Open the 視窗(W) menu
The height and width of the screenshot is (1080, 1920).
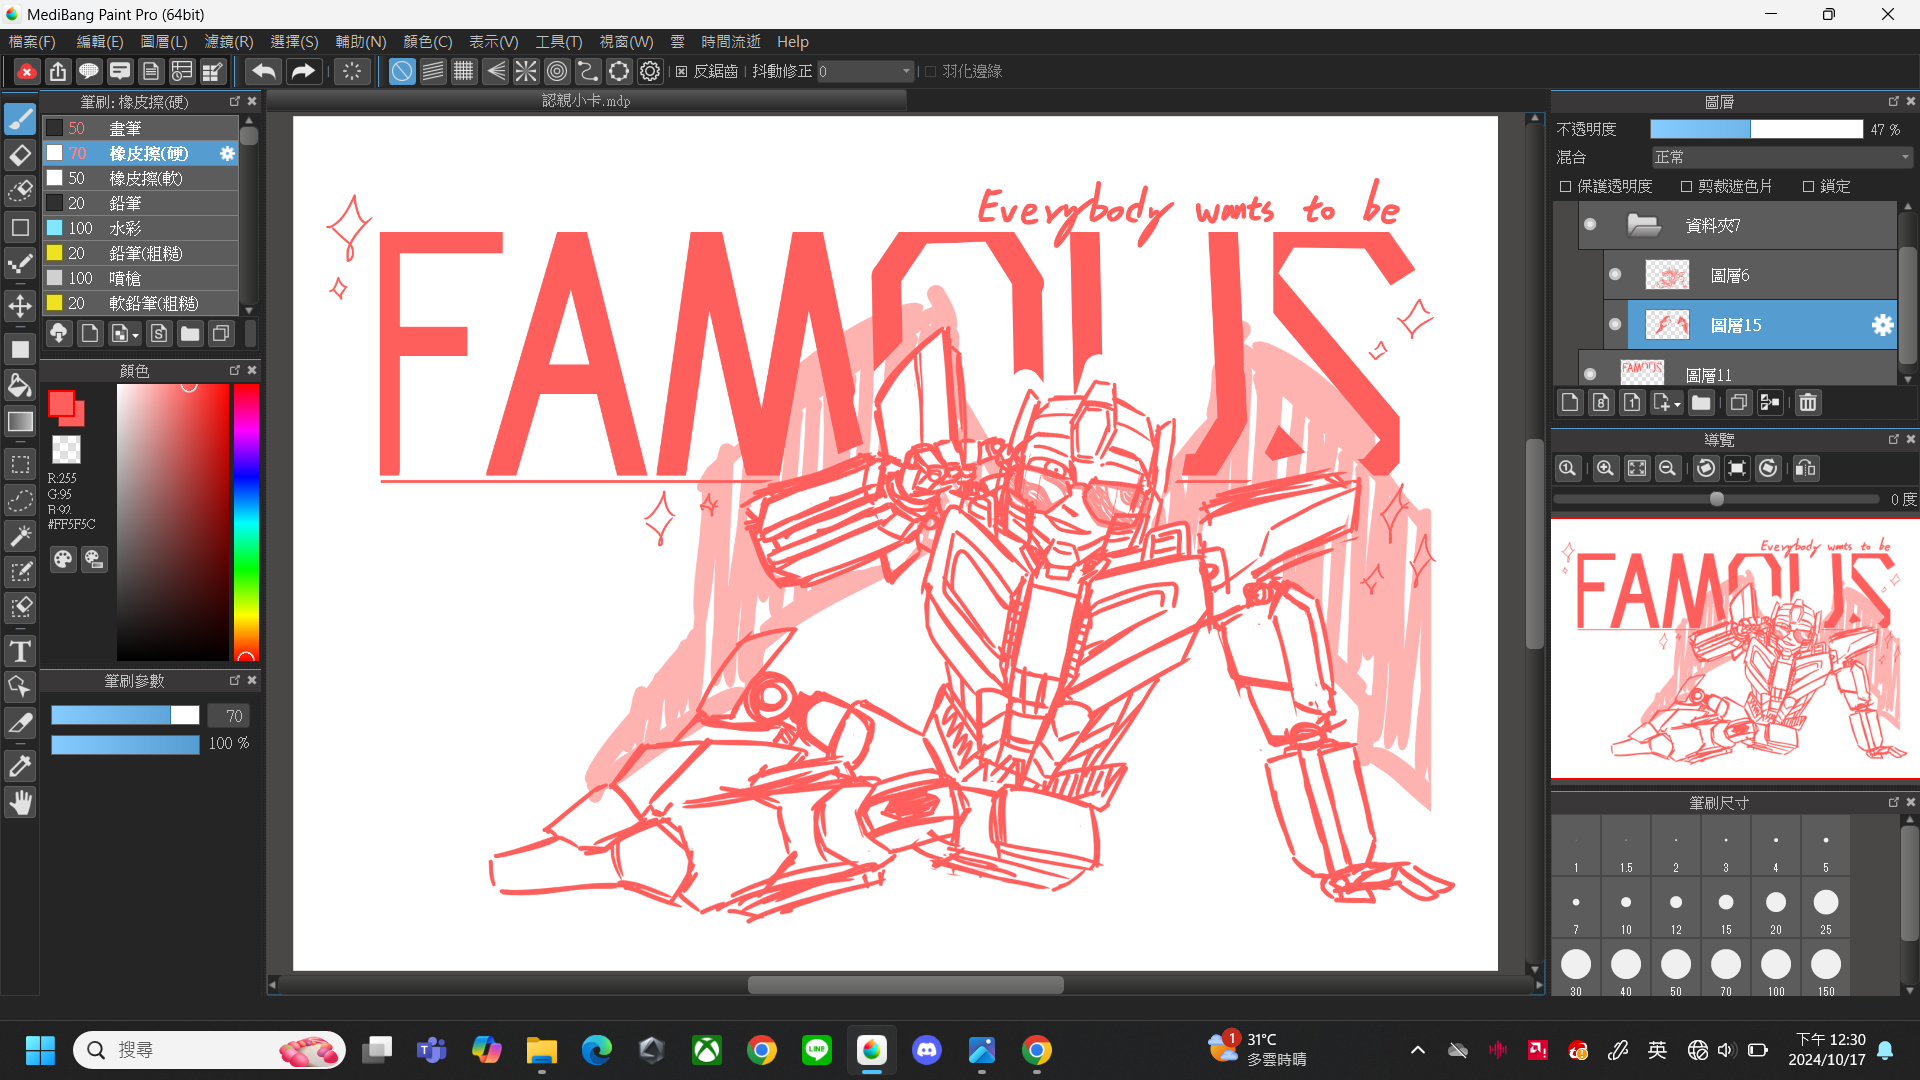(x=626, y=42)
